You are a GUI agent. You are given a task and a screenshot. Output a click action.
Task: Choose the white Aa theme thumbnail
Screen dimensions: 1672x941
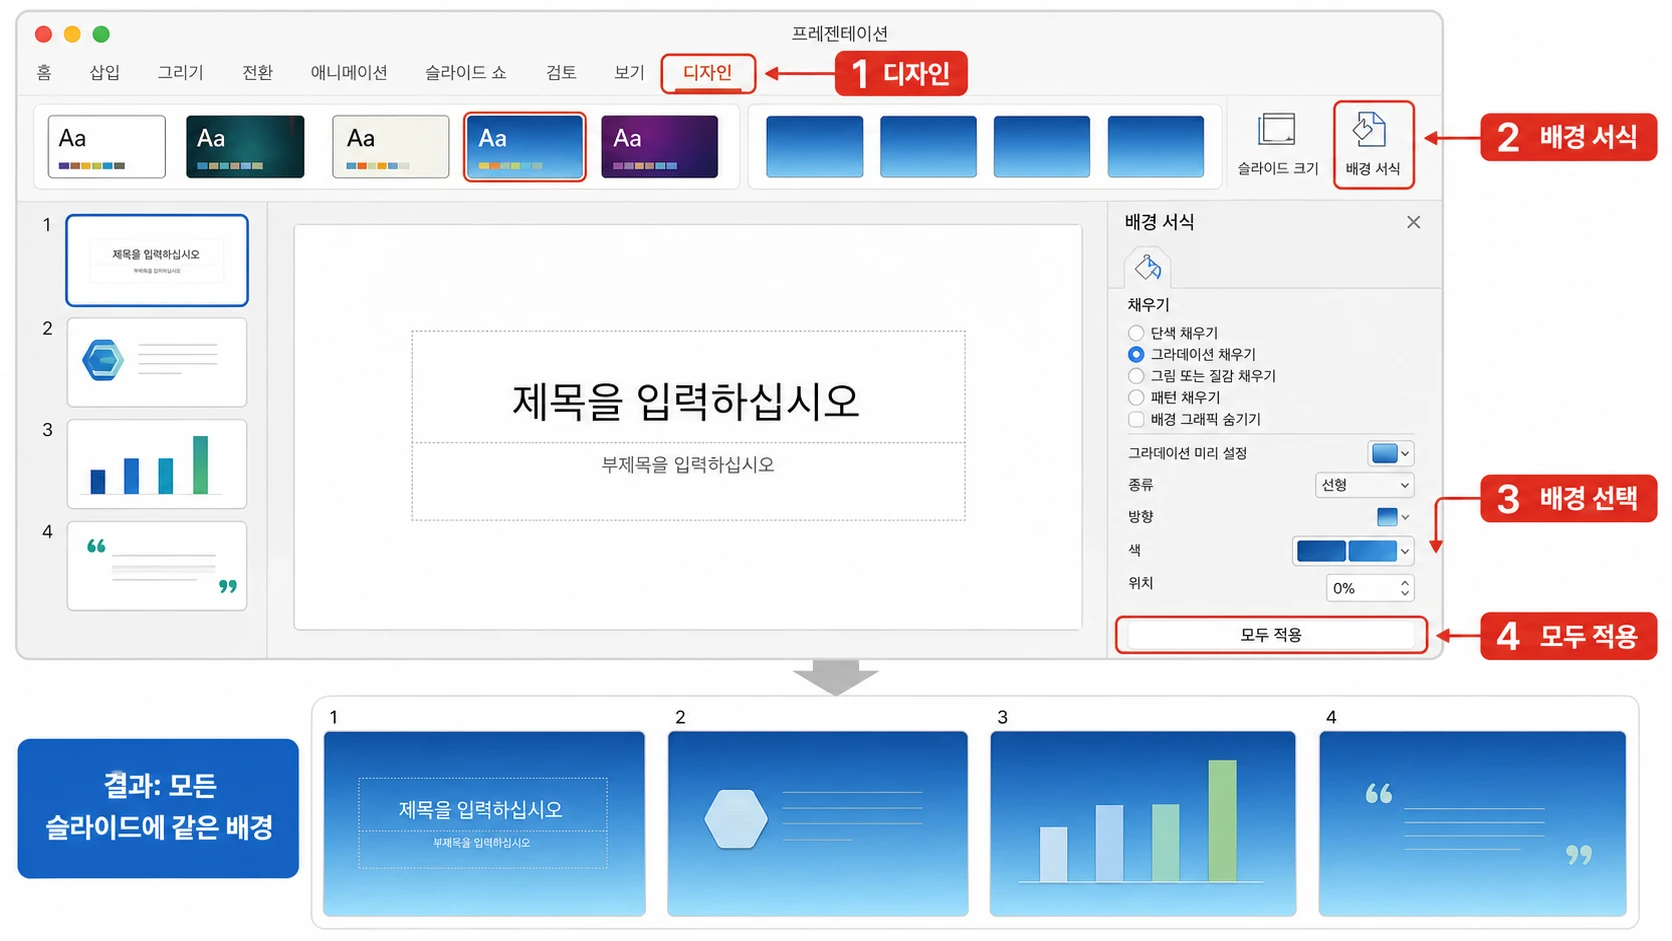[106, 146]
